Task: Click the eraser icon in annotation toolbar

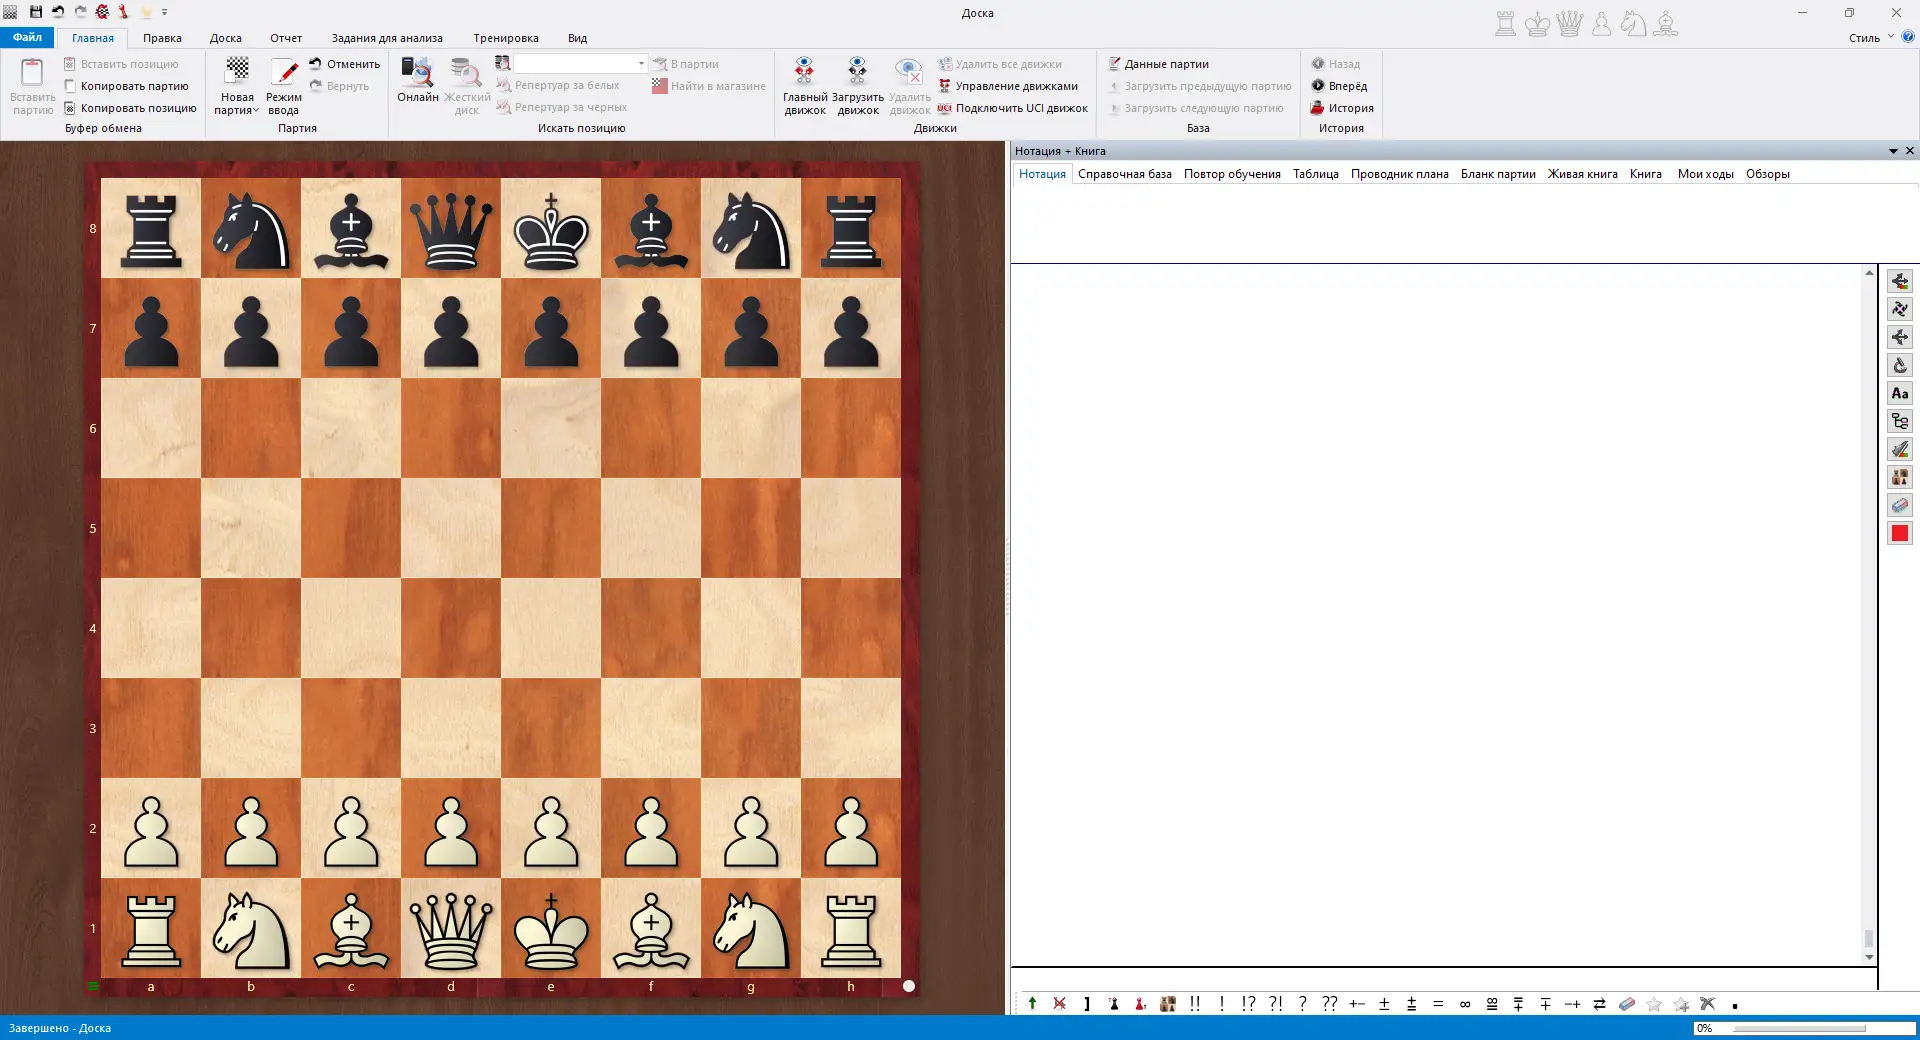Action: point(1627,1004)
